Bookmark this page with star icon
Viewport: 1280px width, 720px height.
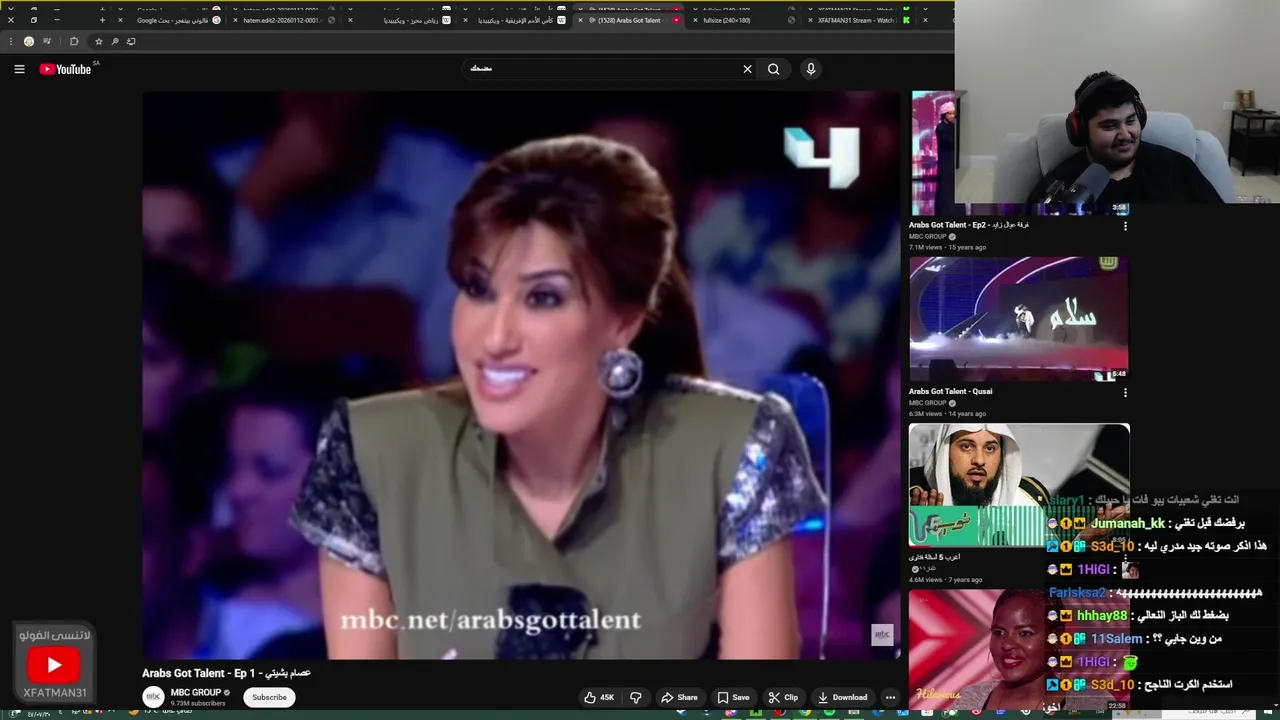(98, 41)
